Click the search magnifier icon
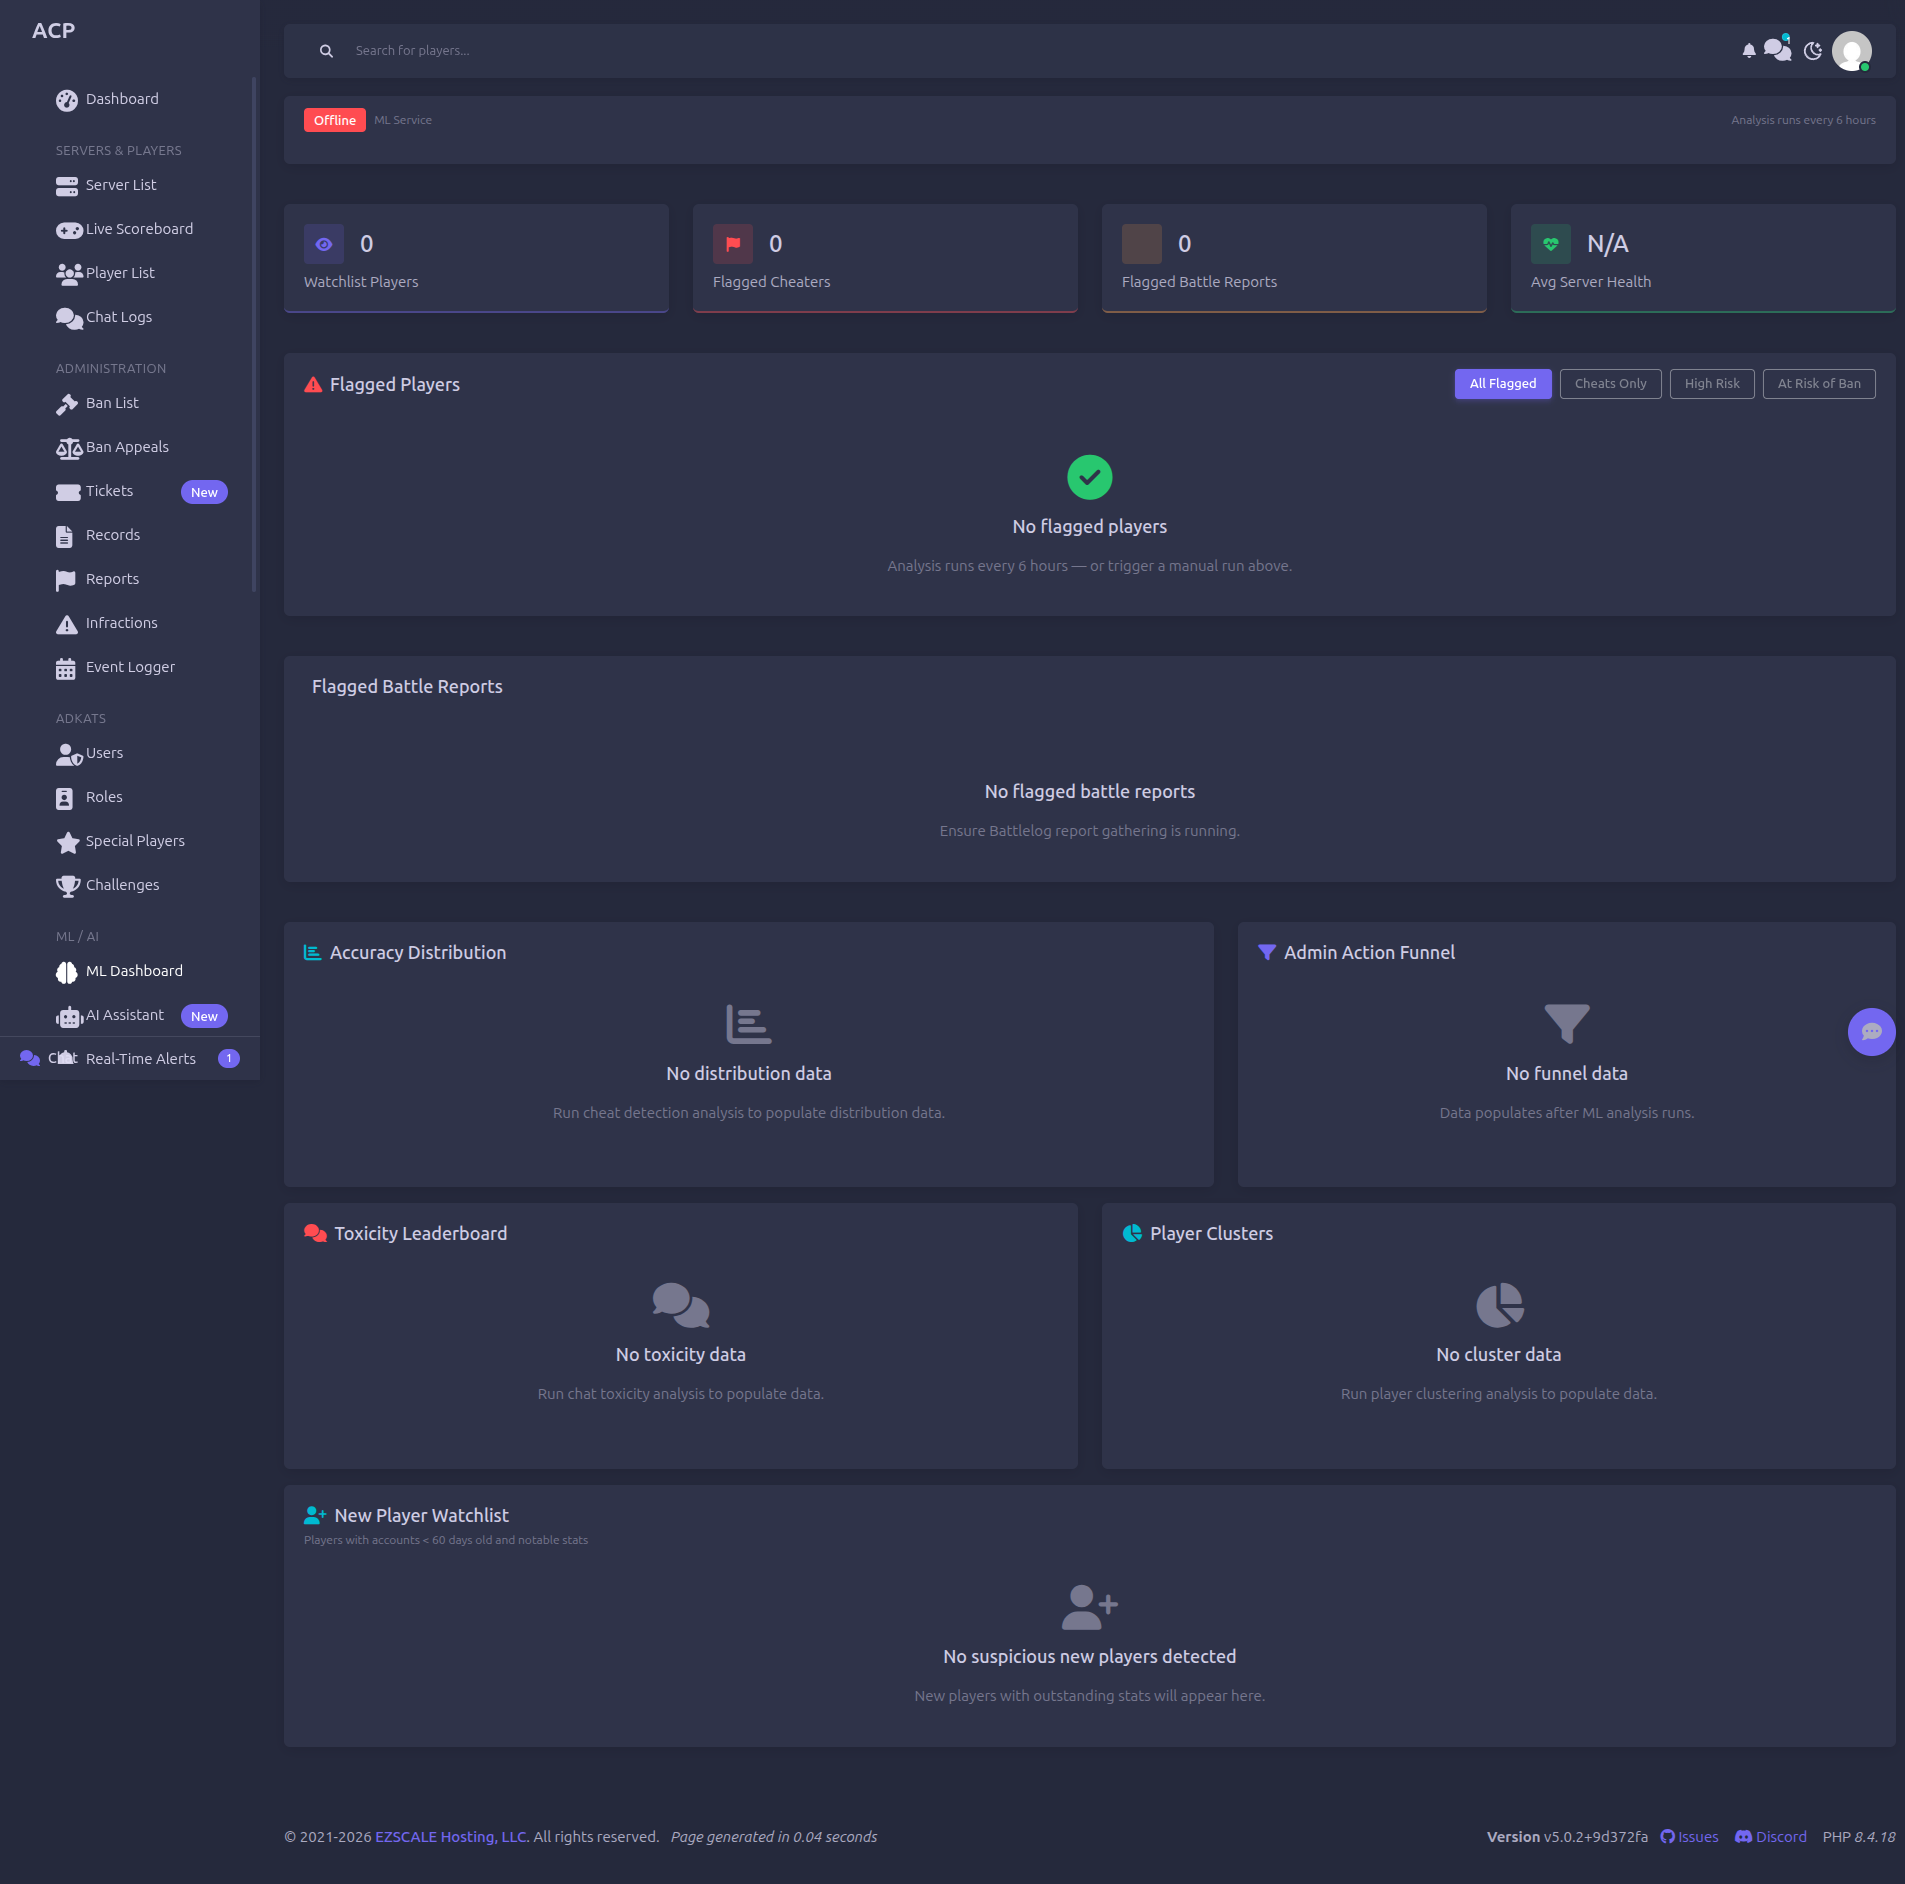Viewport: 1905px width, 1884px height. click(x=326, y=51)
